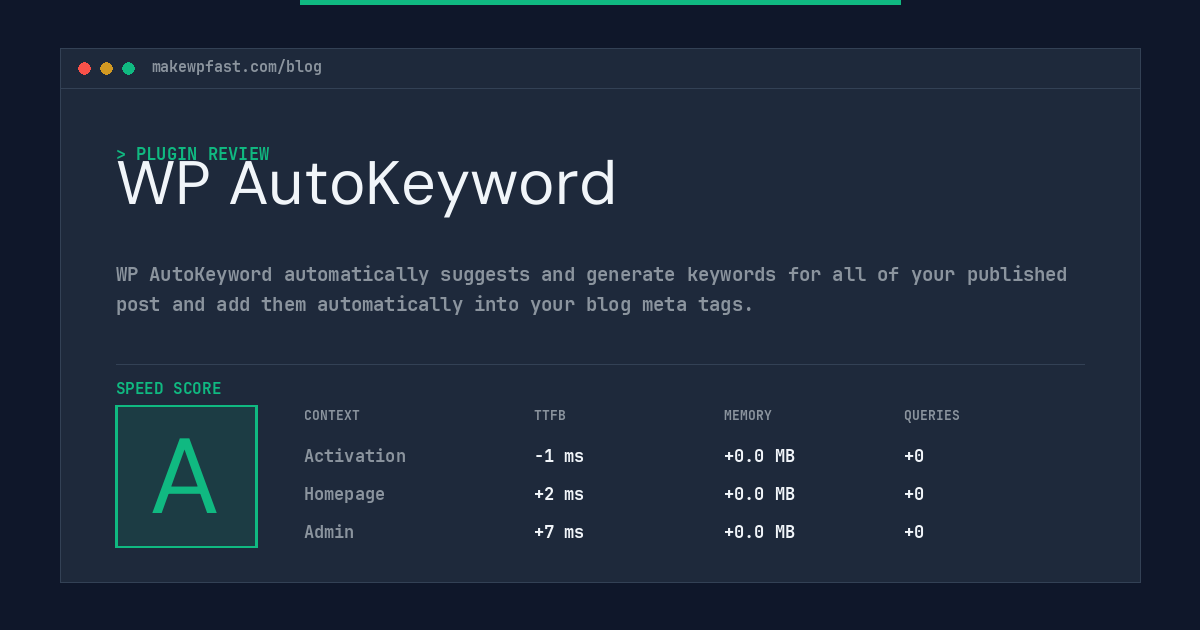Click the Activation row memory value
Image resolution: width=1200 pixels, height=630 pixels.
pos(760,456)
